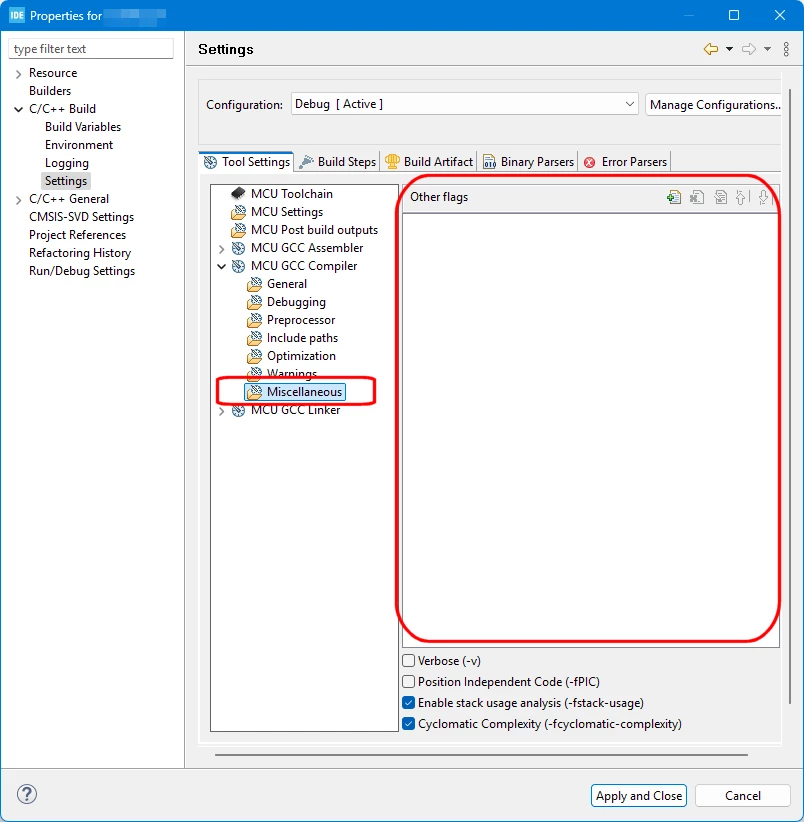Click the Move Up arrow in Other flags
Screen dimensions: 804x822
(x=741, y=197)
